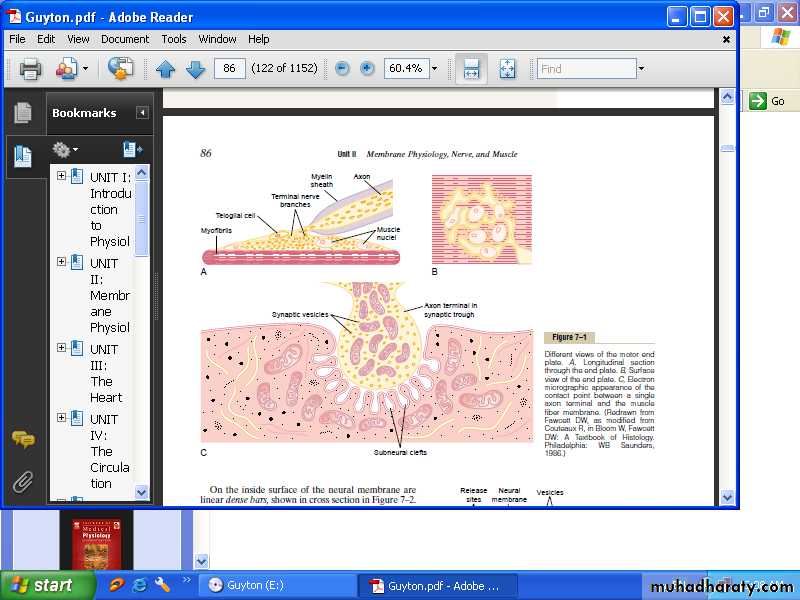Go to the next page using the down arrow

196,69
